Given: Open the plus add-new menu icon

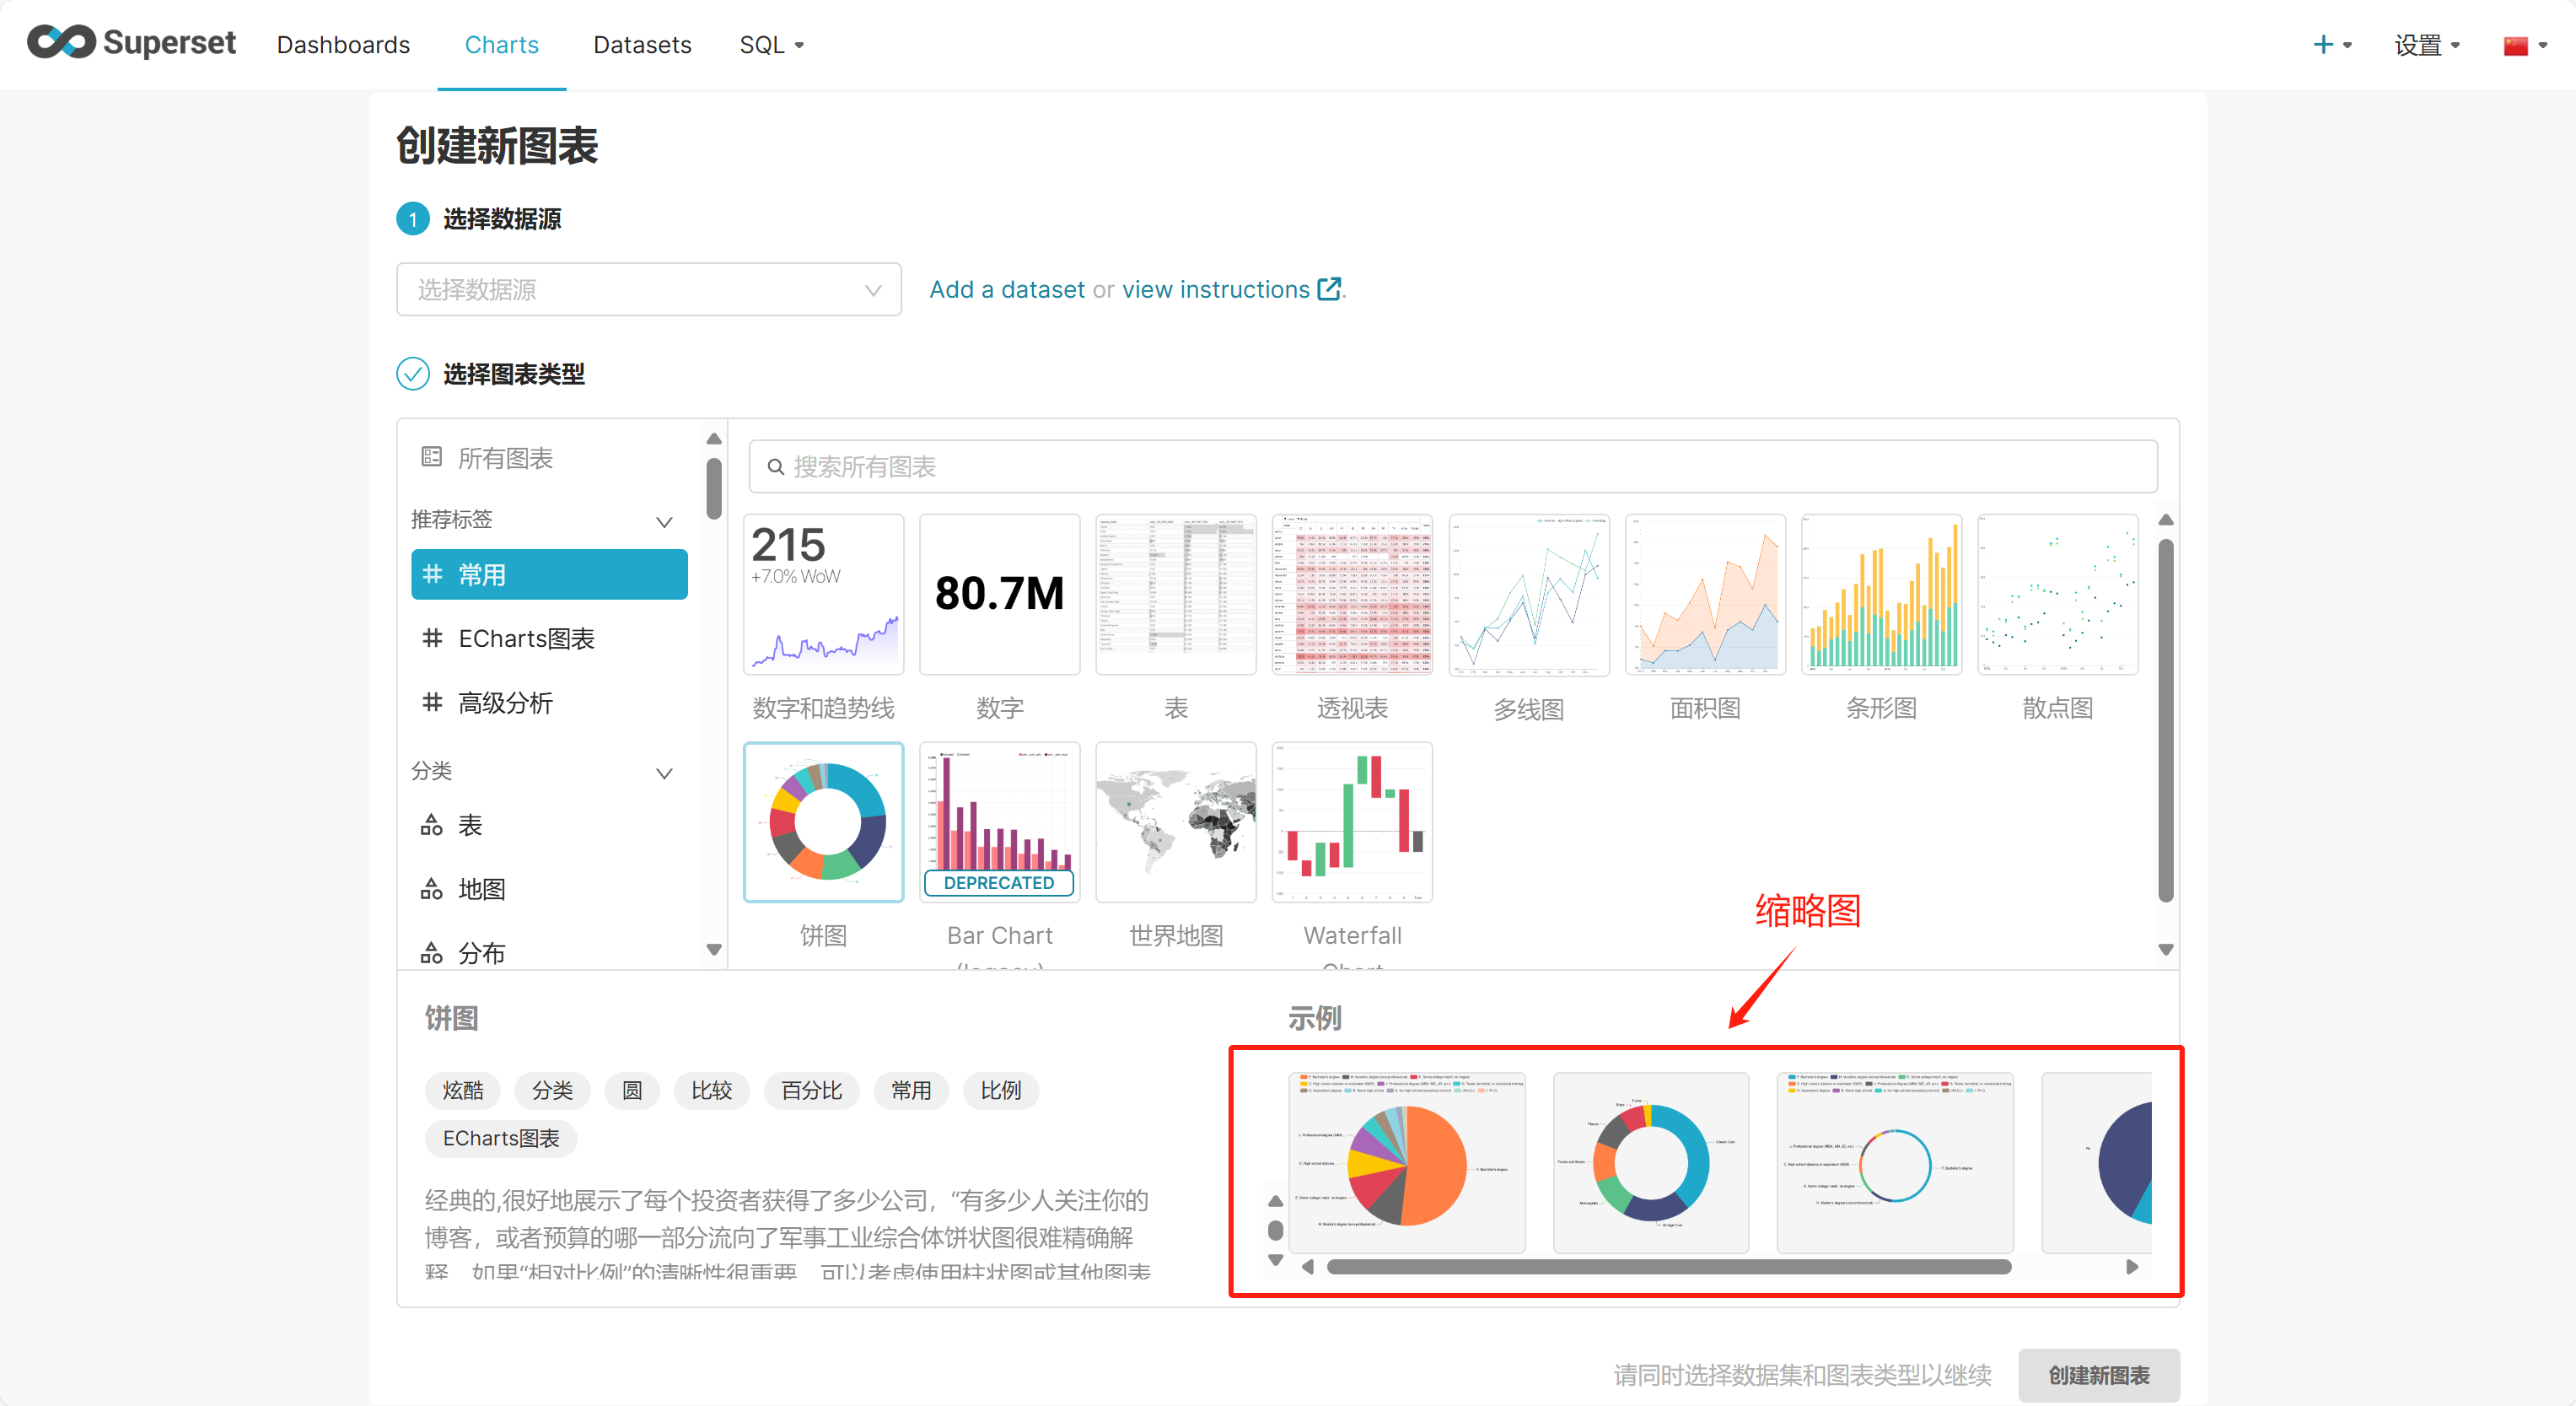Looking at the screenshot, I should point(2322,45).
